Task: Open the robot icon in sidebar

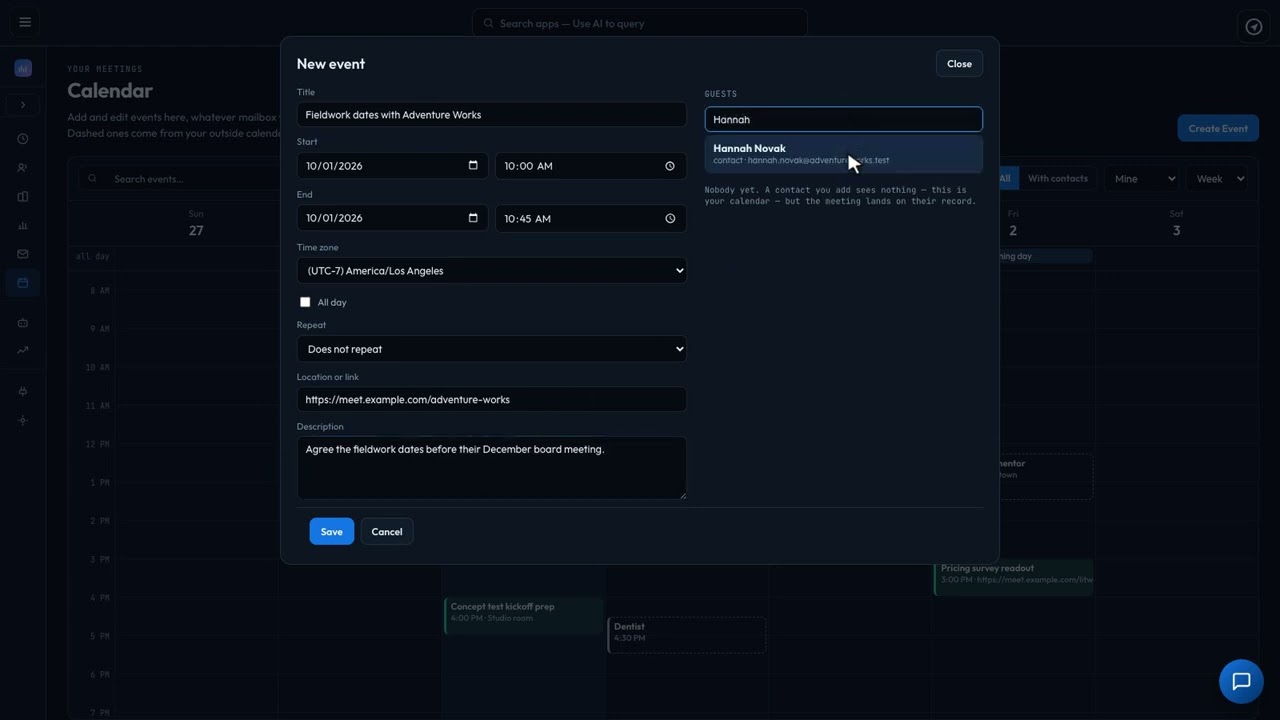Action: click(x=23, y=322)
